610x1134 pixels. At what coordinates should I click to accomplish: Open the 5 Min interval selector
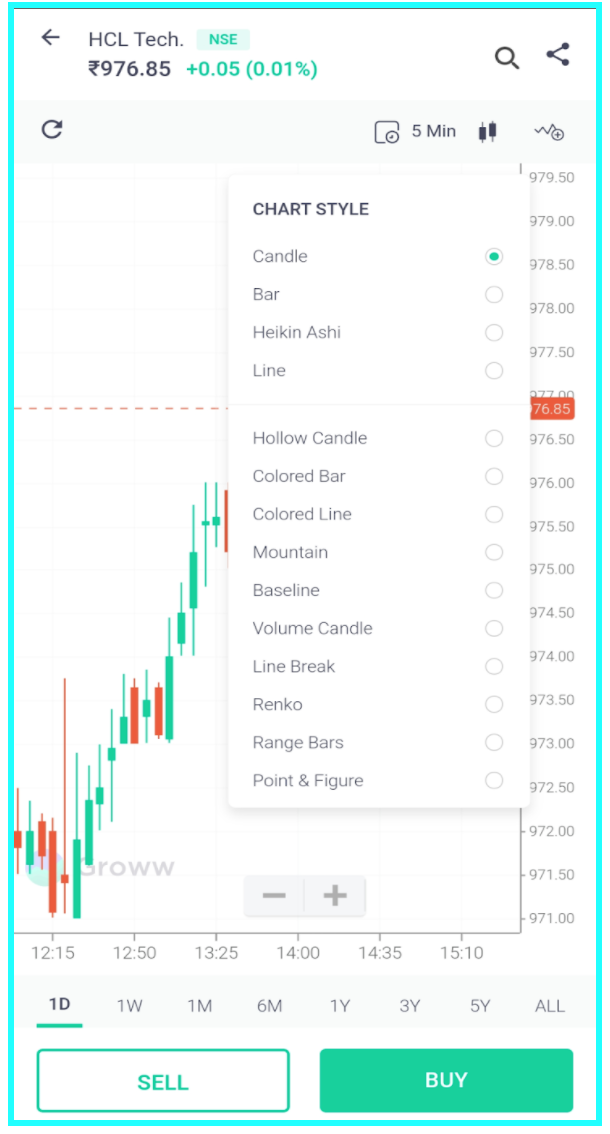click(x=415, y=131)
